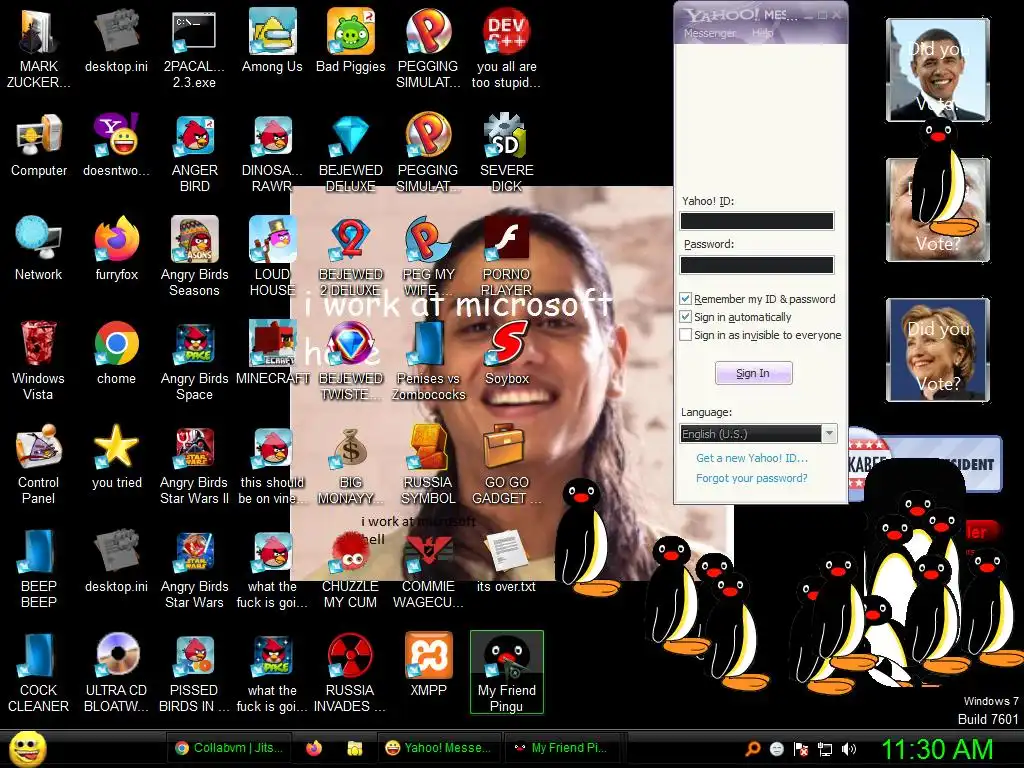Open the 'you tried' star icon

point(116,447)
